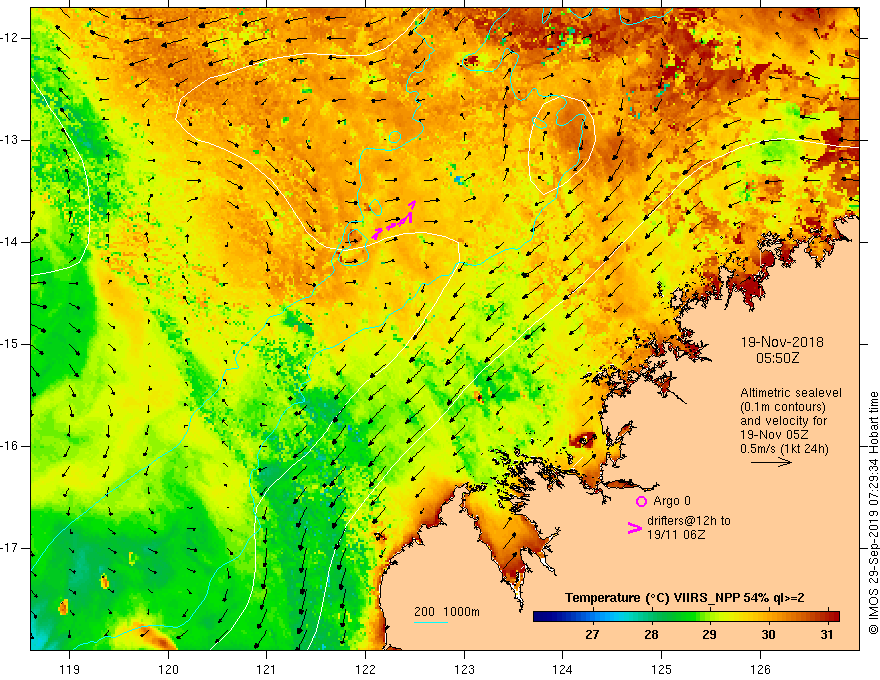This screenshot has width=880, height=680.
Task: Click the 31 colorbar tick label
Action: point(826,635)
